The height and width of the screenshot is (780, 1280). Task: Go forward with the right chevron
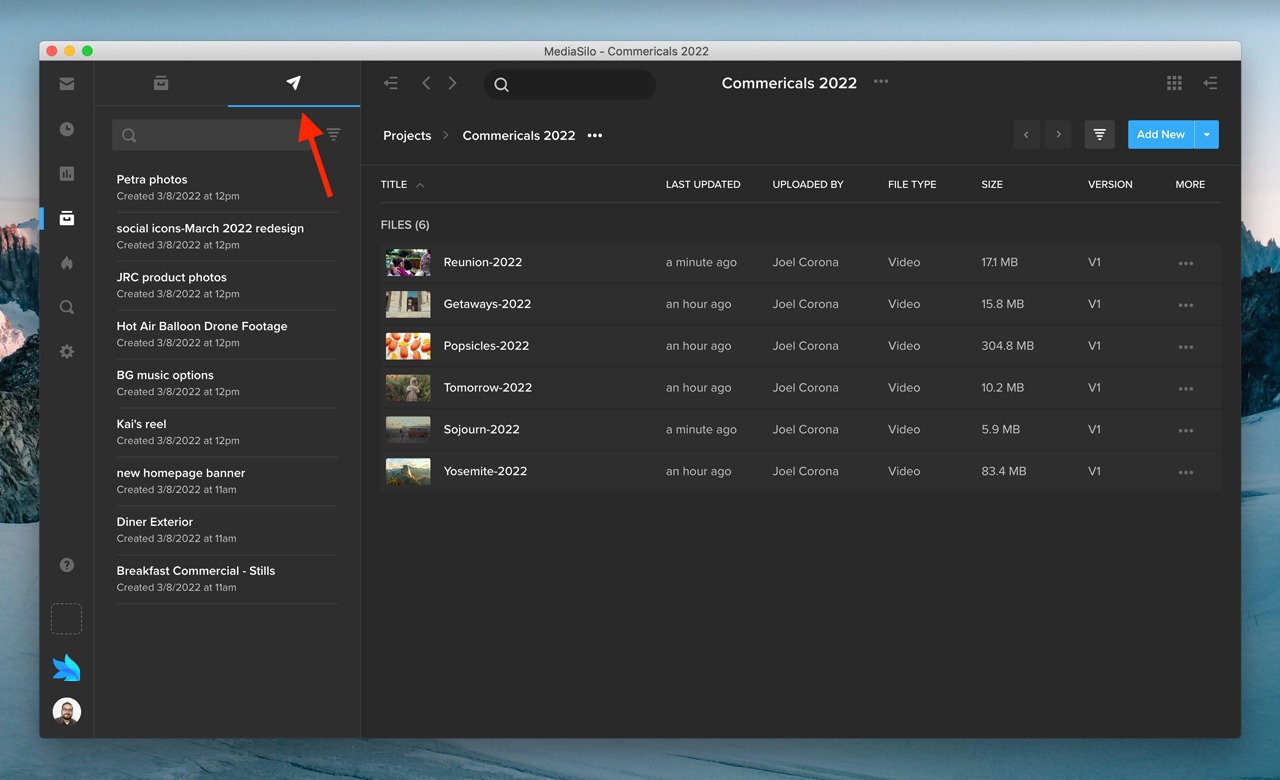[452, 83]
